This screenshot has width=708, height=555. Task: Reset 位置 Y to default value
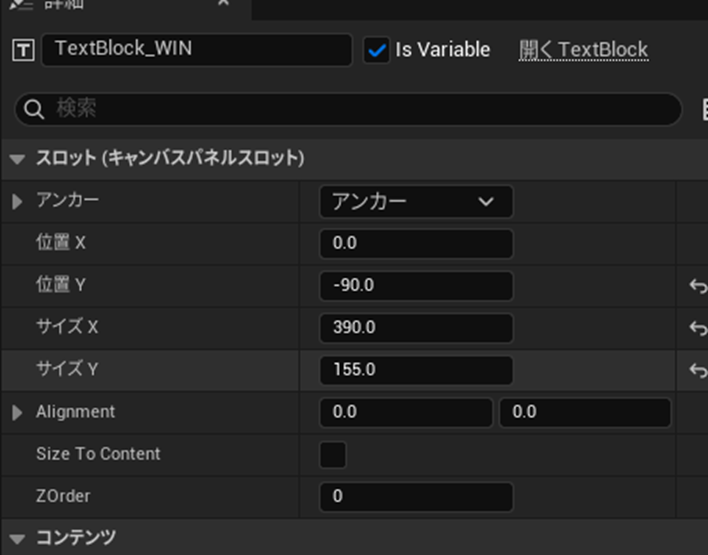(x=697, y=286)
